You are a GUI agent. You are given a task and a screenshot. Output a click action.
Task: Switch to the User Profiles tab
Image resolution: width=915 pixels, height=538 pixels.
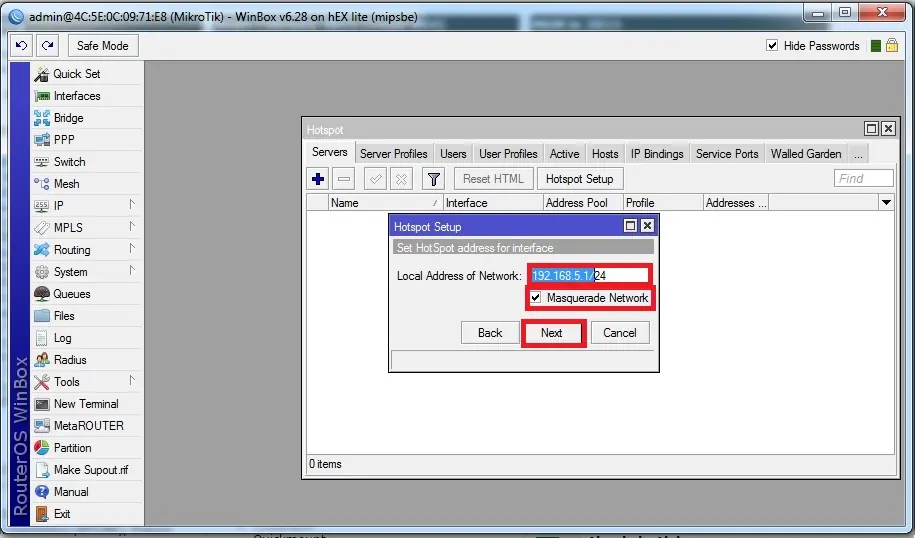click(x=508, y=154)
